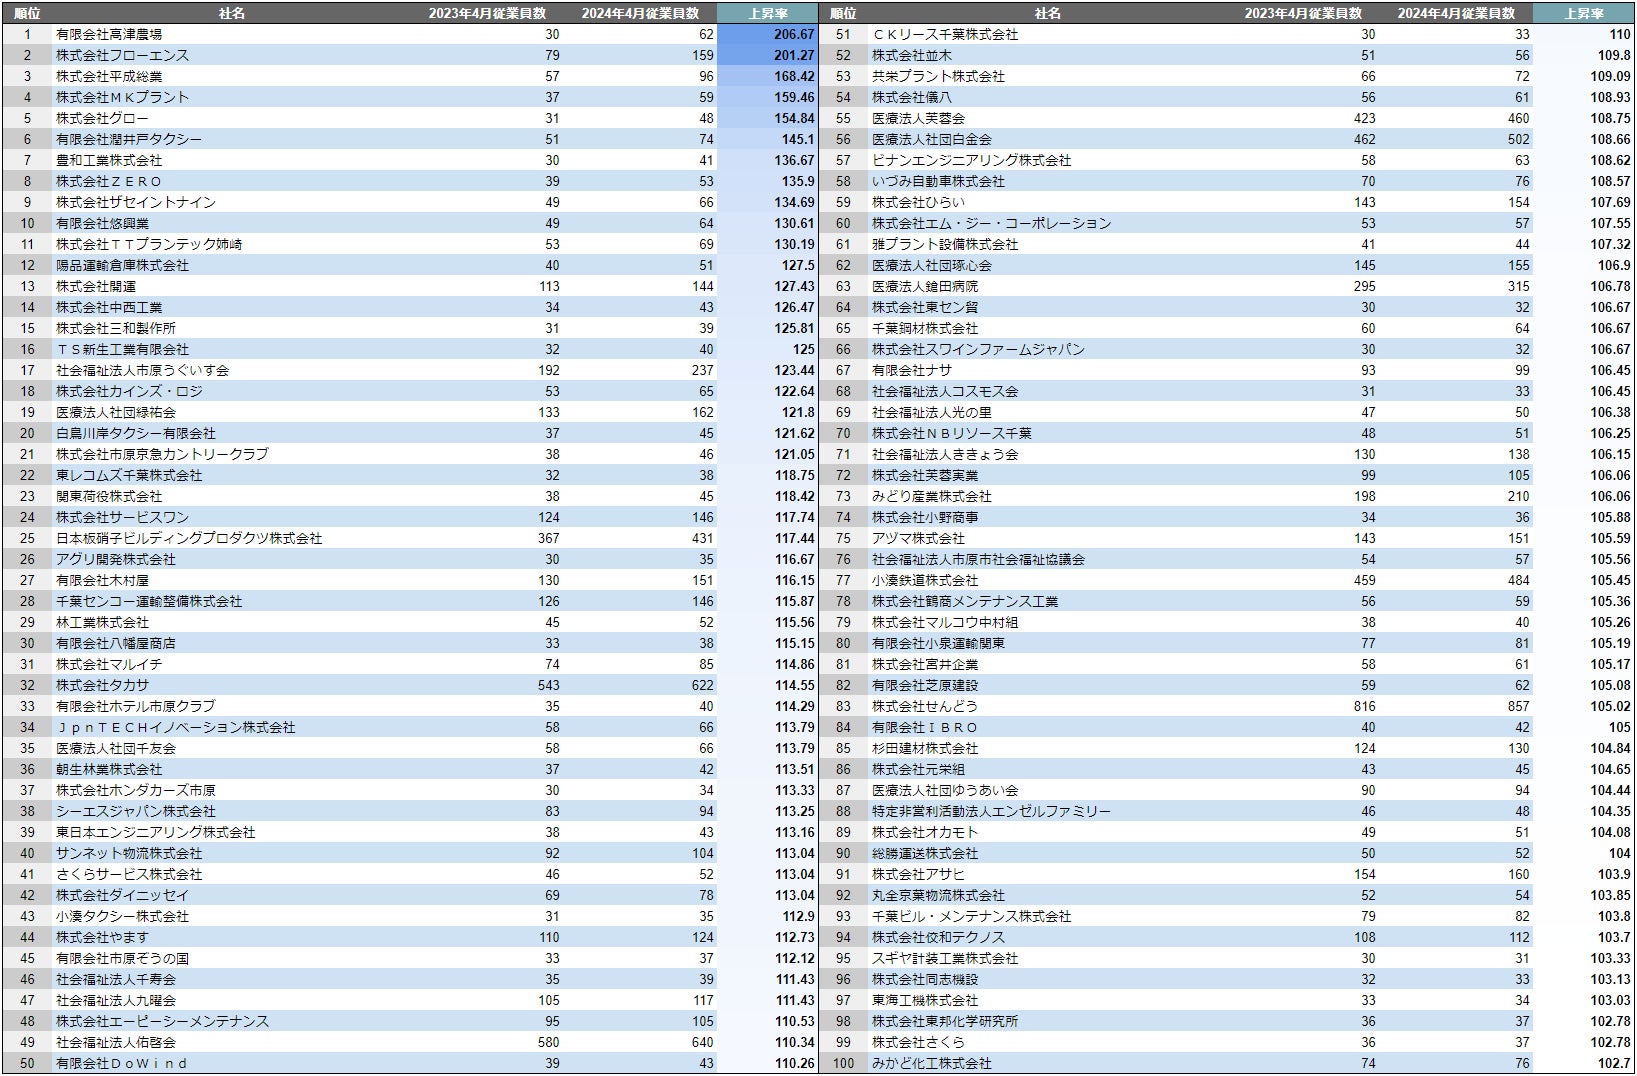1637x1076 pixels.
Task: Click the アヅマ株式会社 cell
Action: point(918,538)
